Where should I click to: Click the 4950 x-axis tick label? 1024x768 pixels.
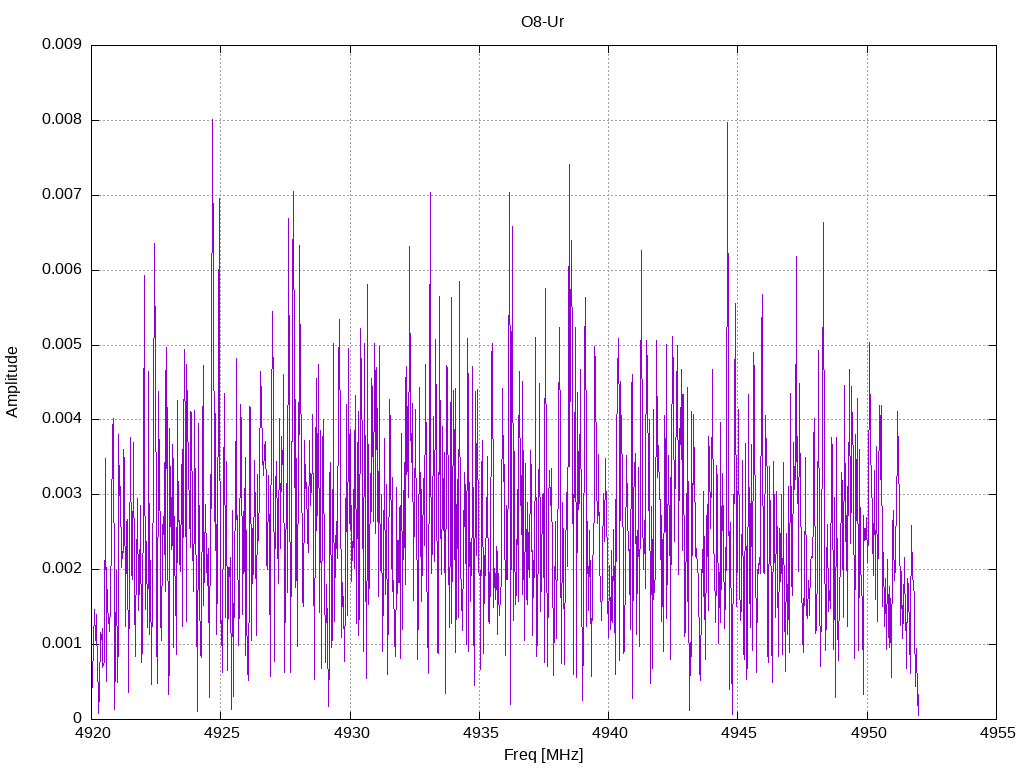pyautogui.click(x=868, y=733)
